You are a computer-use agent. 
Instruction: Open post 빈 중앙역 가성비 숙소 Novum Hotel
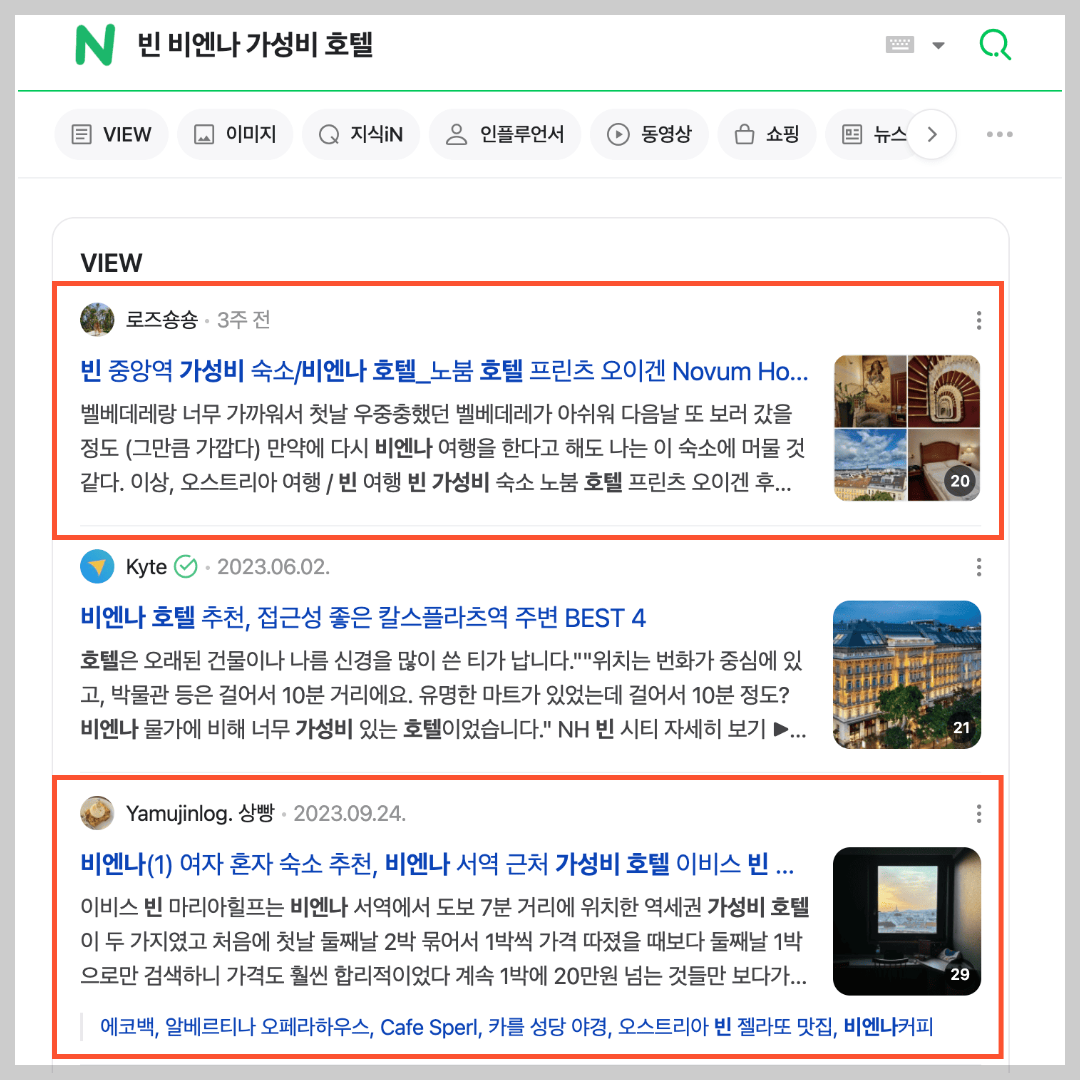[x=444, y=371]
